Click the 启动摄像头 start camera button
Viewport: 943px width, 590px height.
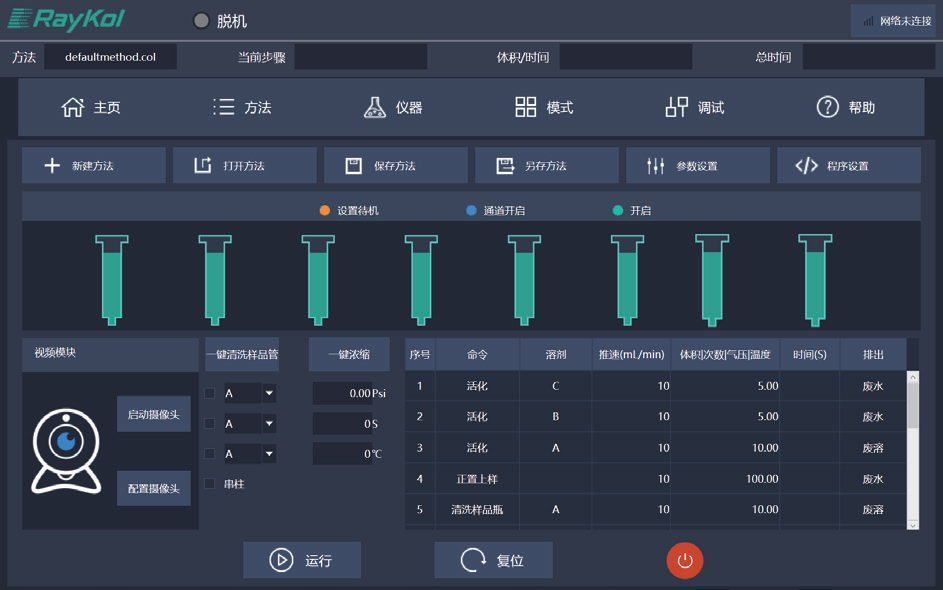coord(154,415)
